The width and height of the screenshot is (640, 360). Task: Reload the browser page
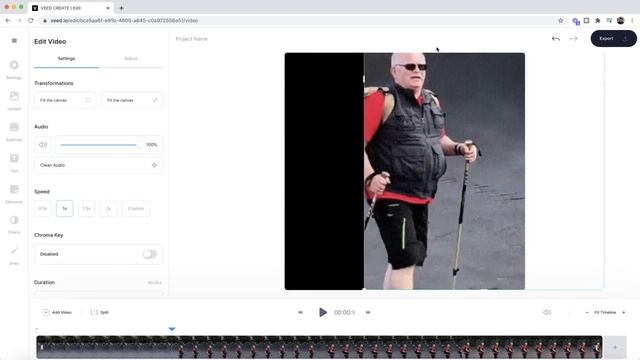31,20
